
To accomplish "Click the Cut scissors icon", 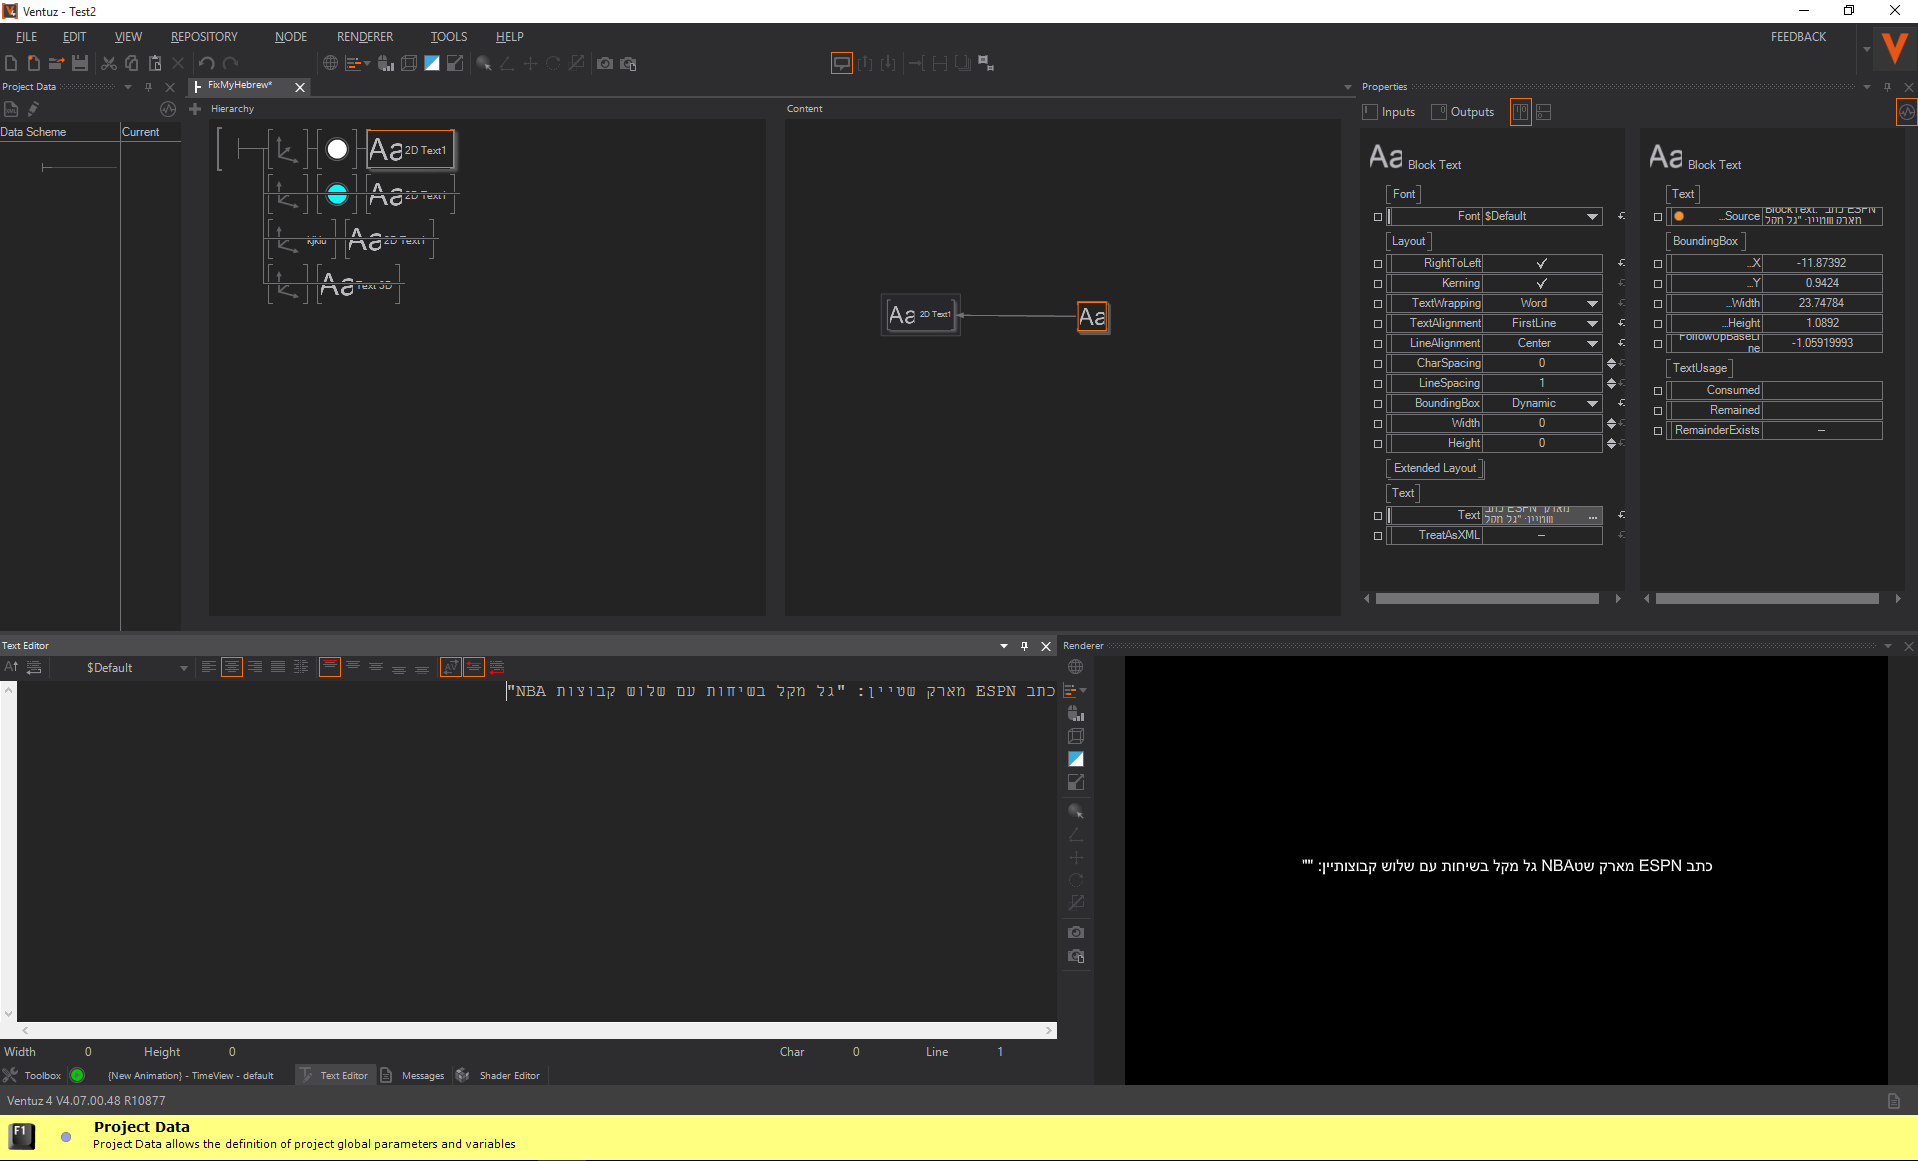I will tap(109, 63).
